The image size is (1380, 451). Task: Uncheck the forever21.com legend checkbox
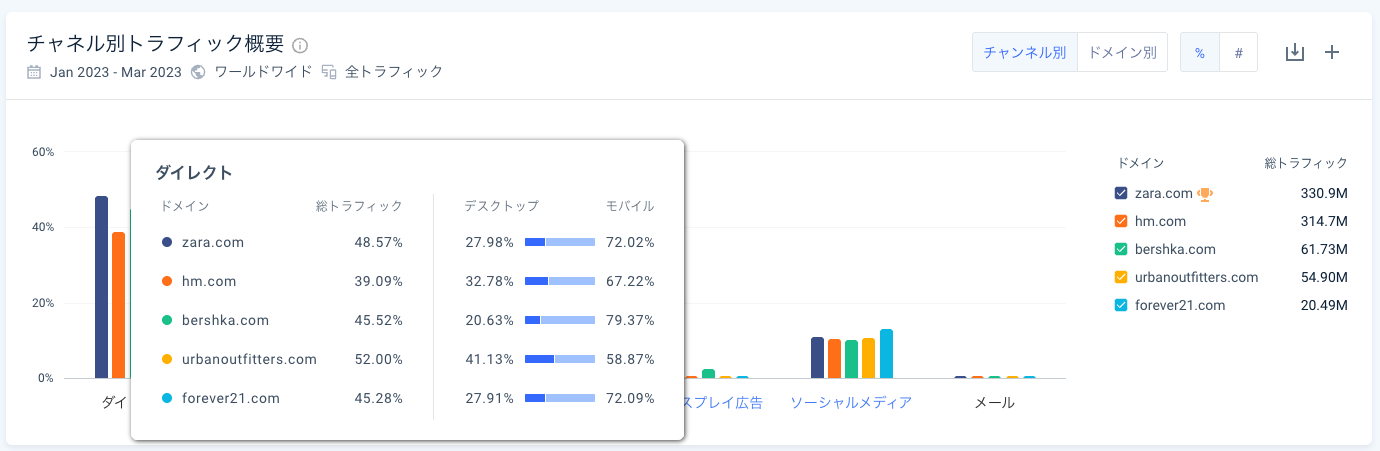[1121, 305]
